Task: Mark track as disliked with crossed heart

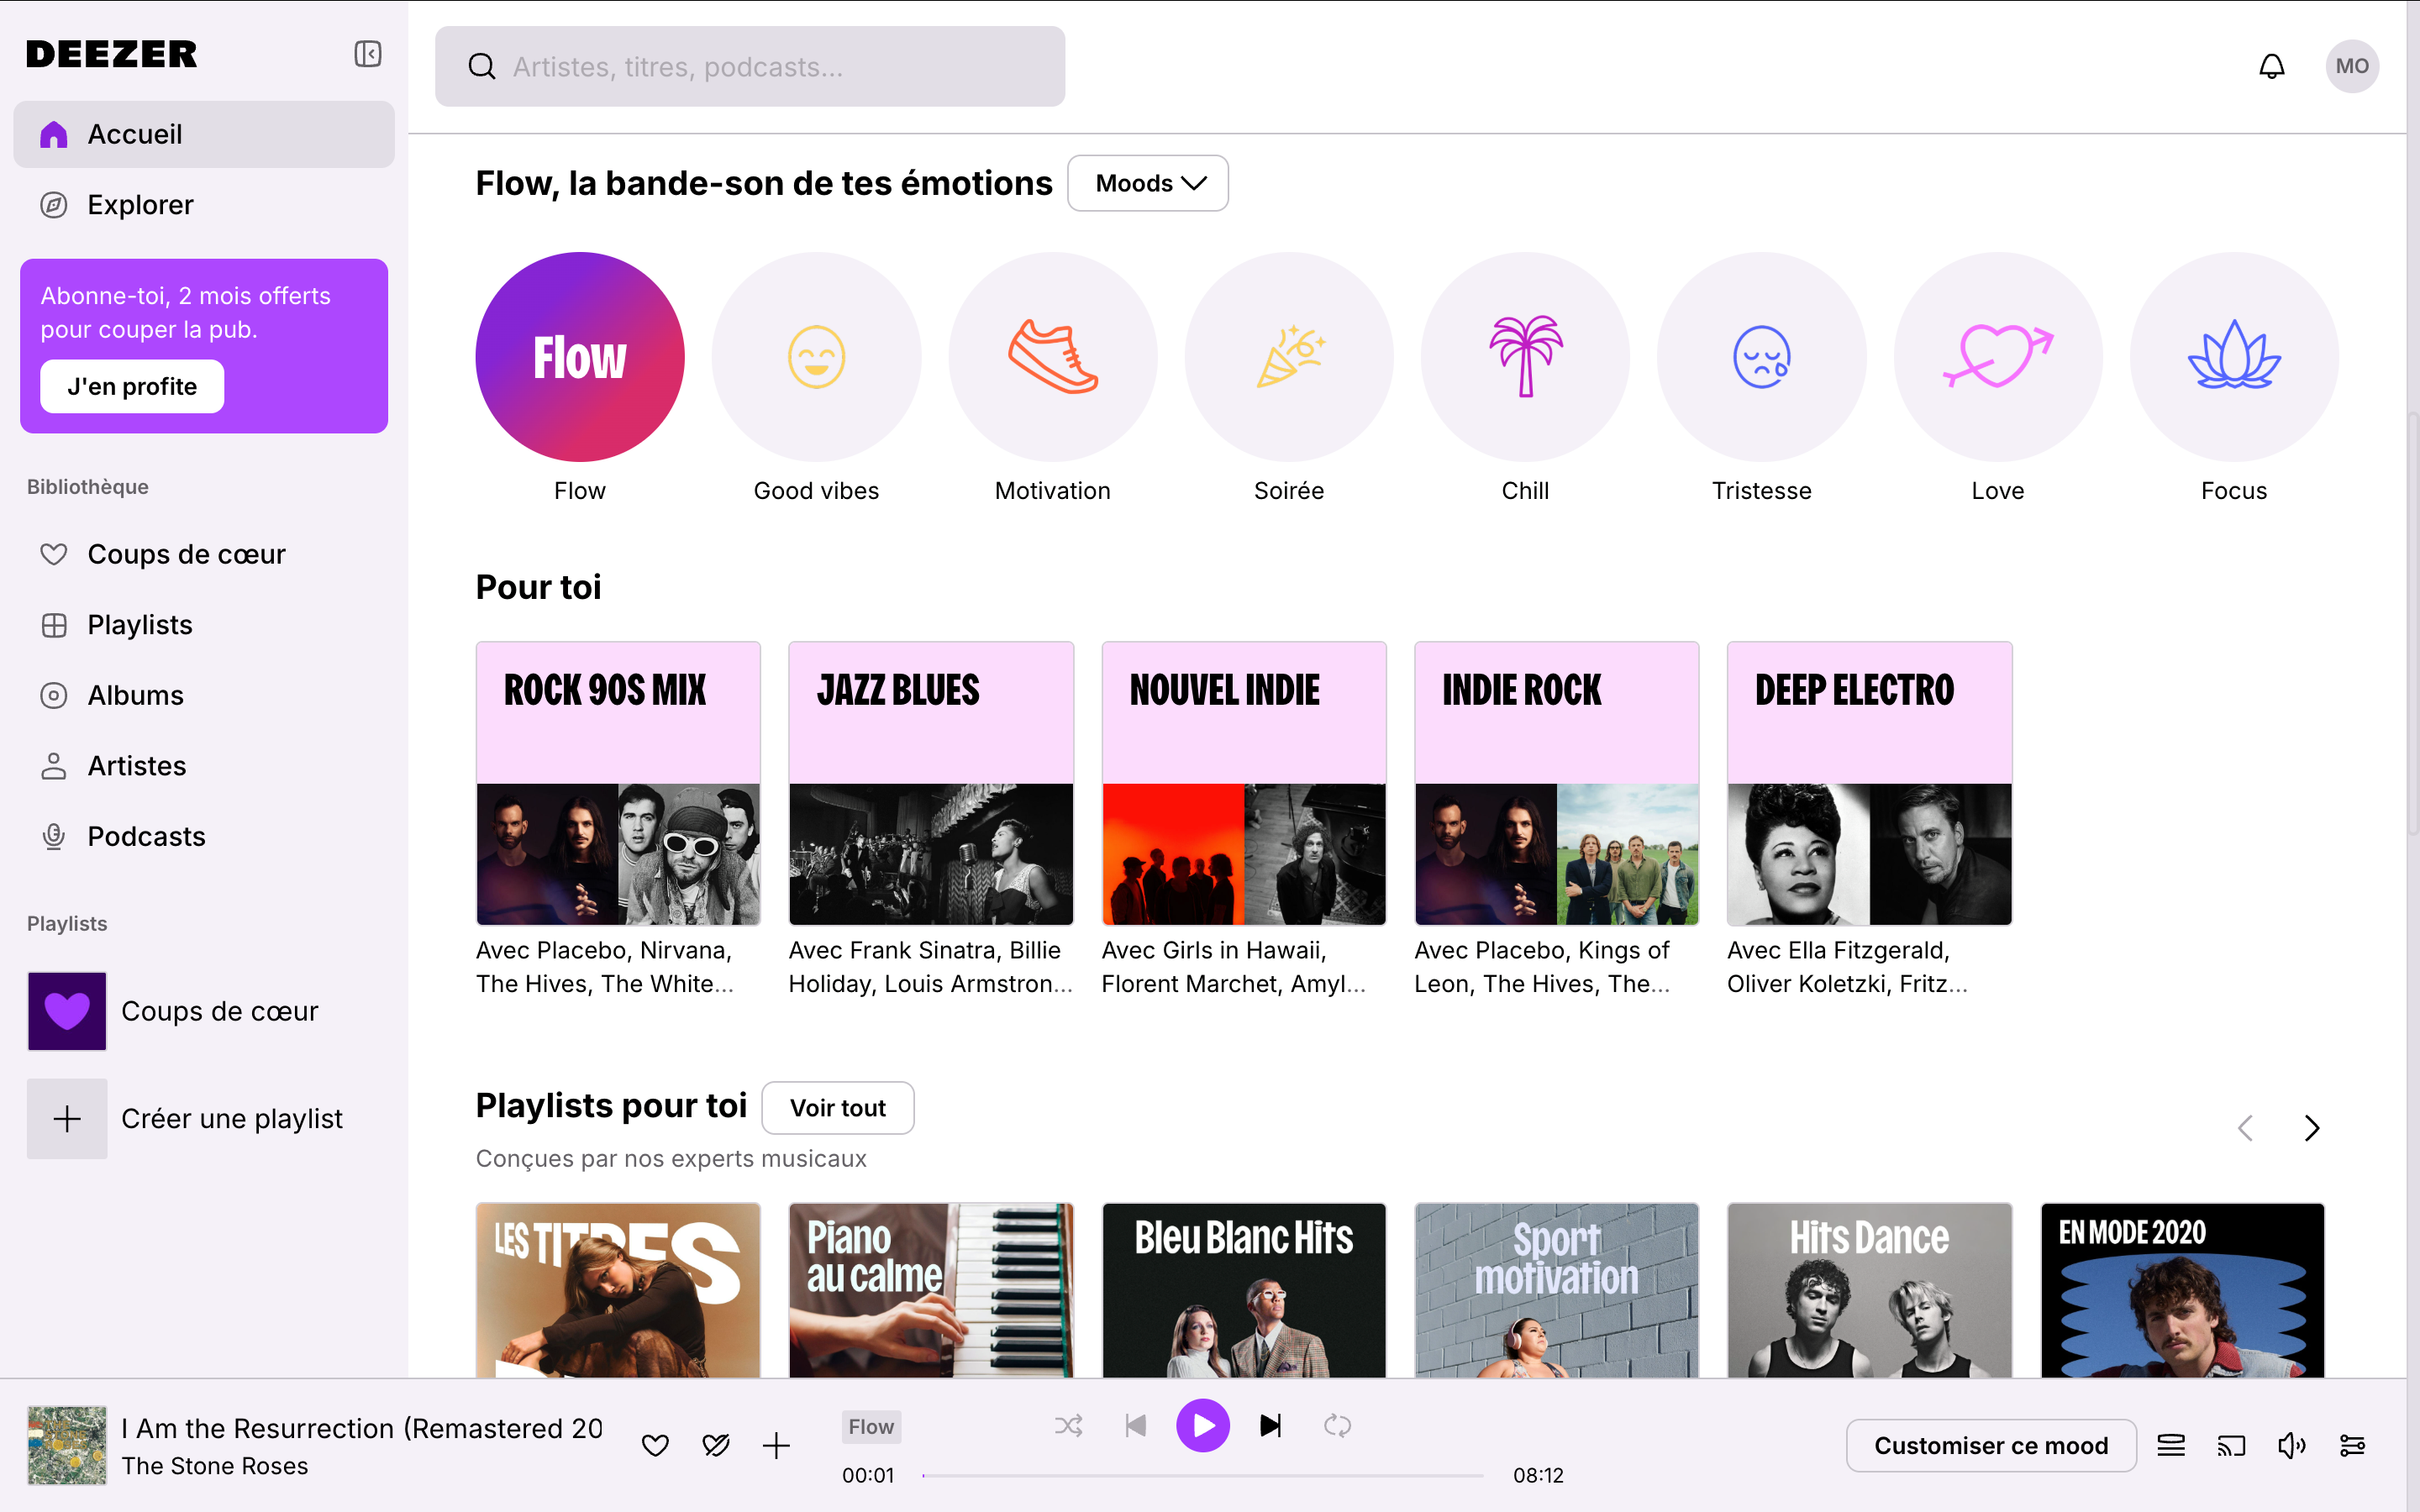Action: (x=716, y=1445)
